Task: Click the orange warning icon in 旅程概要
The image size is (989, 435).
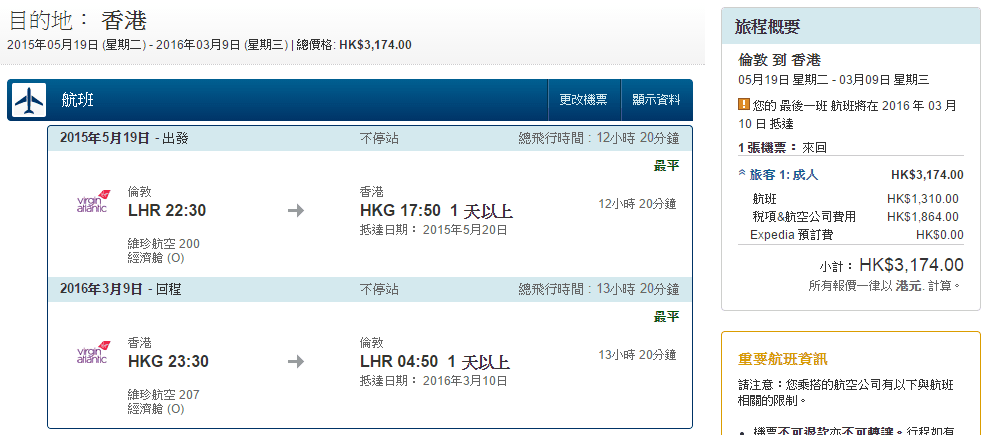Action: tap(743, 104)
